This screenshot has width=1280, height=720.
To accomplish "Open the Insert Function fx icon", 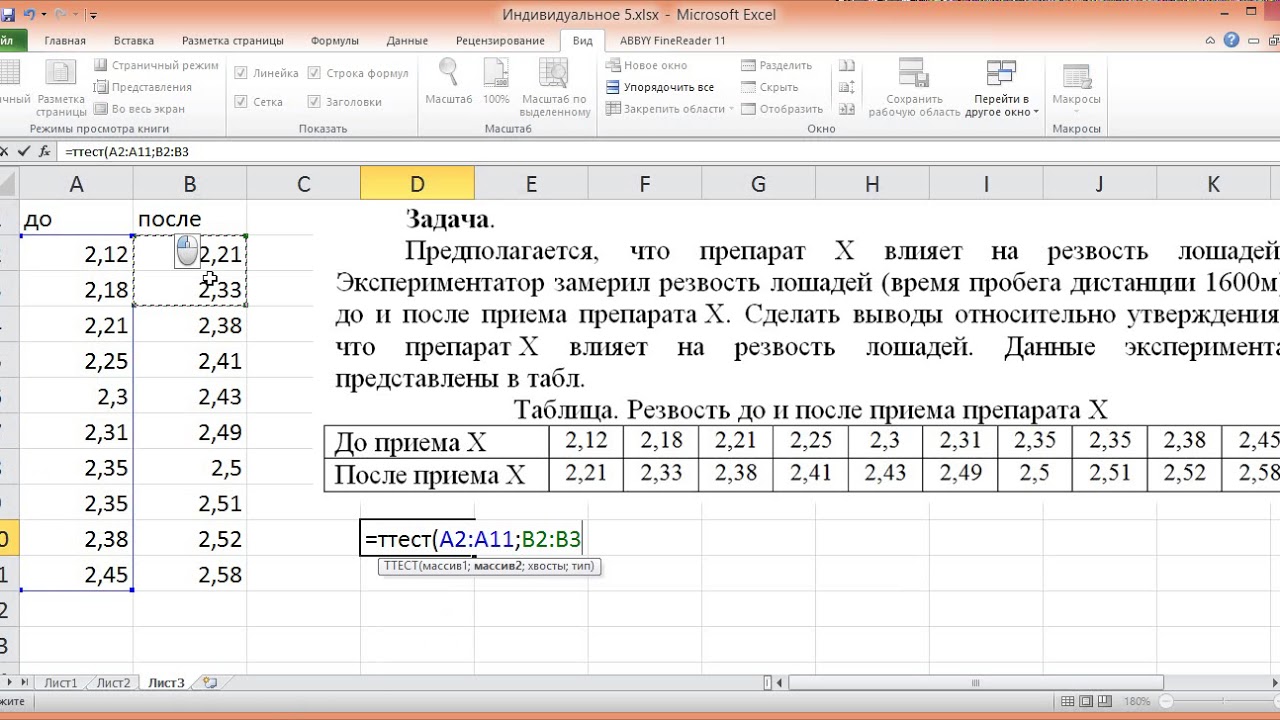I will pos(44,152).
